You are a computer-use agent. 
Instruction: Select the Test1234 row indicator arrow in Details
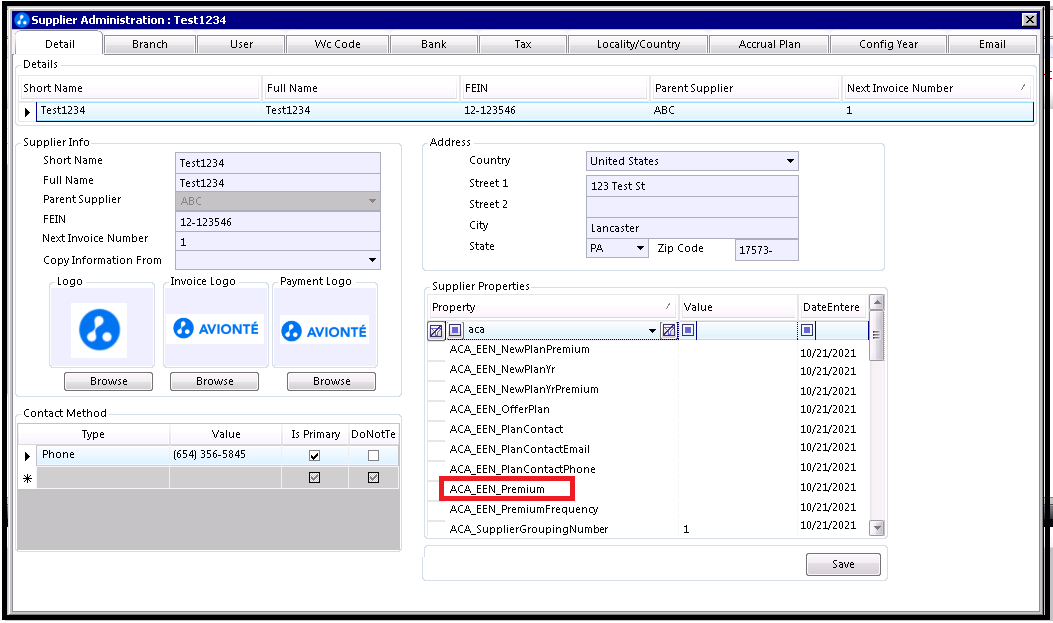coord(28,111)
